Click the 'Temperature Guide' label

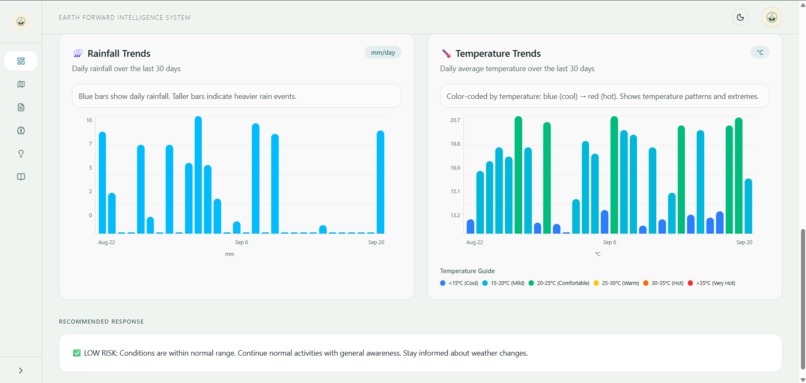[467, 271]
